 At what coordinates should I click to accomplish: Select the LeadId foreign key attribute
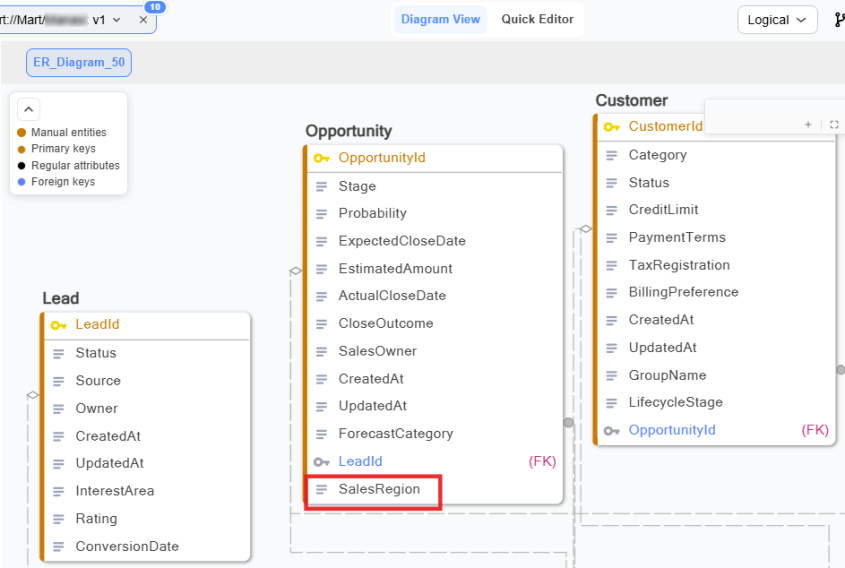tap(360, 461)
